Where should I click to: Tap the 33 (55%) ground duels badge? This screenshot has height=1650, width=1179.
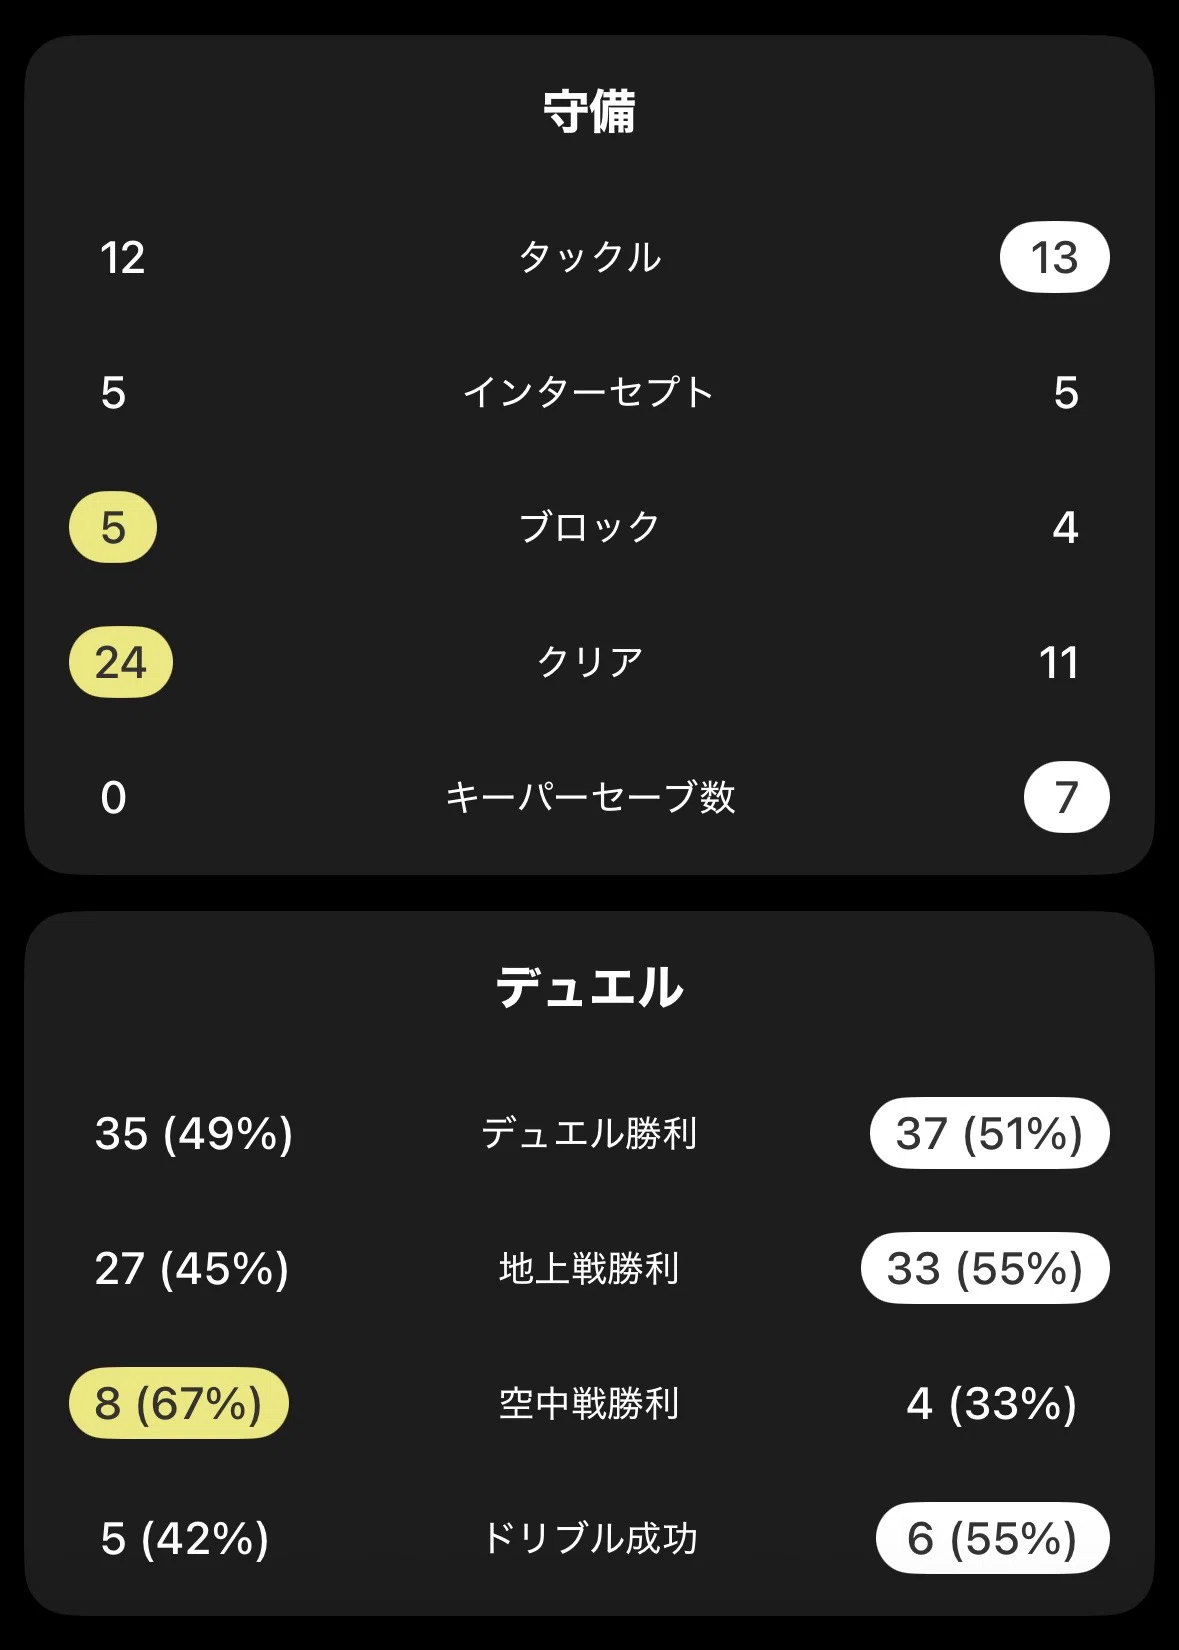(x=985, y=1268)
